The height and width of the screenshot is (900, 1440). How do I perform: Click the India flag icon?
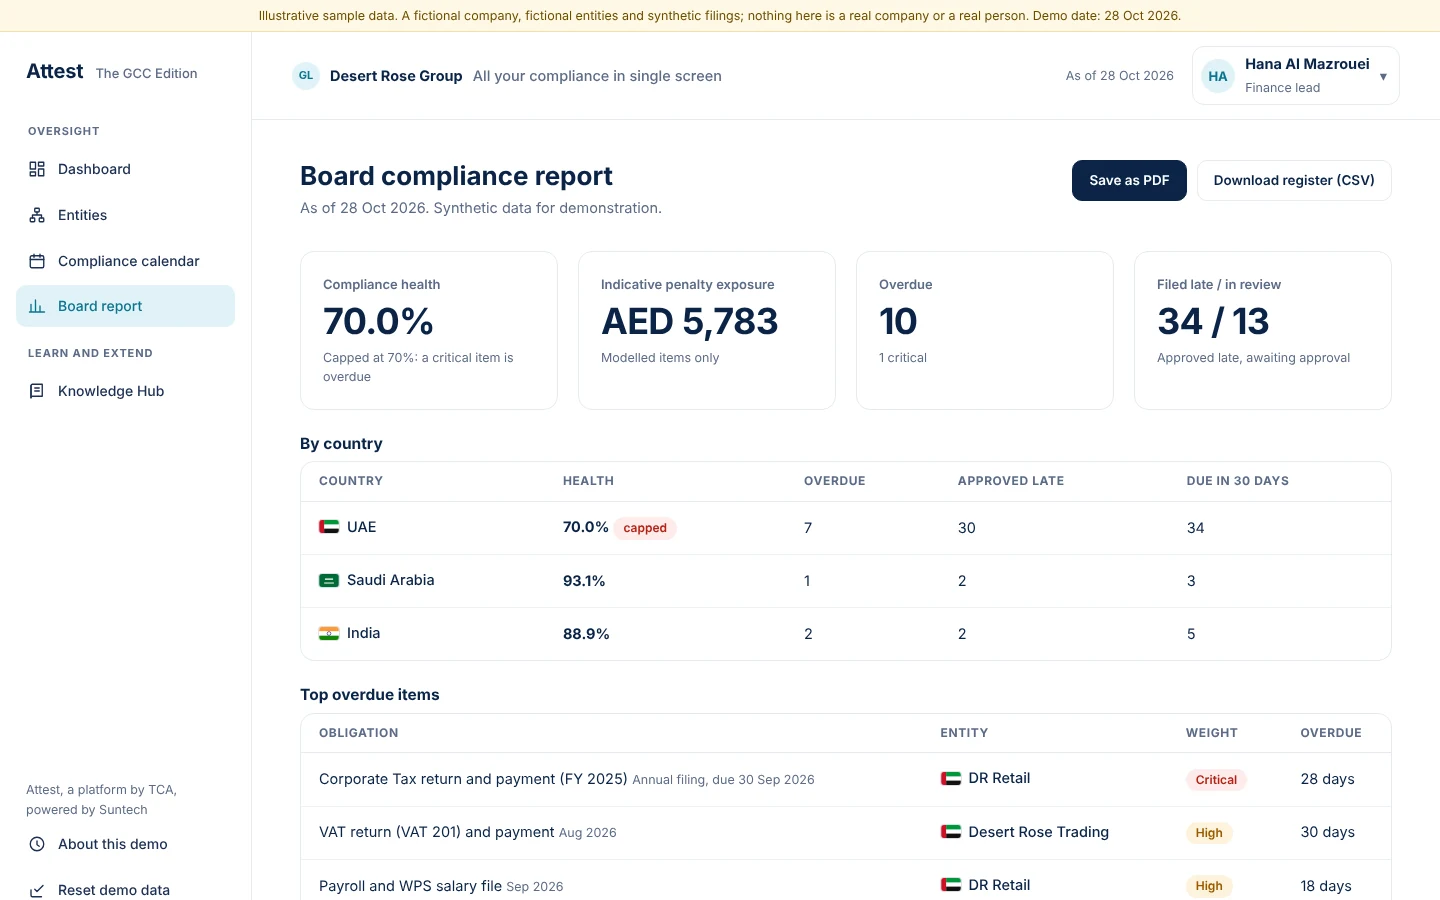pos(329,633)
